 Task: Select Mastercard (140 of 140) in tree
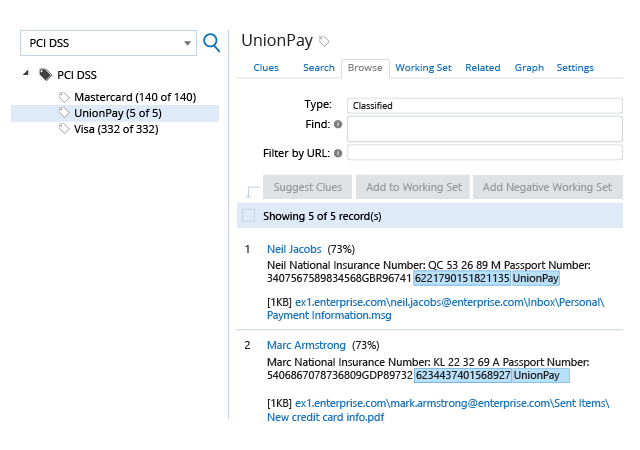tap(135, 97)
